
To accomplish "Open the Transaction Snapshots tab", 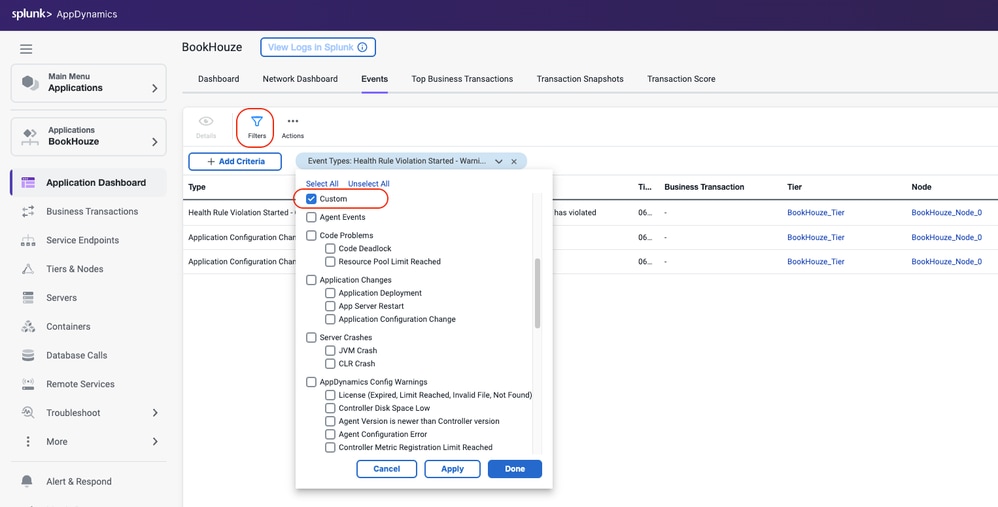I will pyautogui.click(x=580, y=79).
